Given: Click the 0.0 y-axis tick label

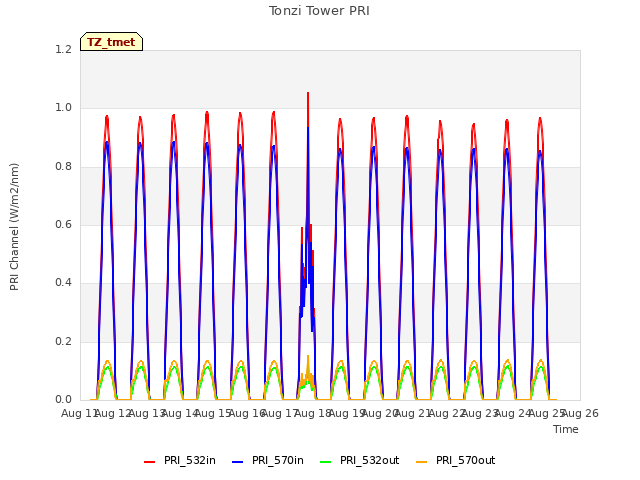Looking at the screenshot, I should pos(63,399).
